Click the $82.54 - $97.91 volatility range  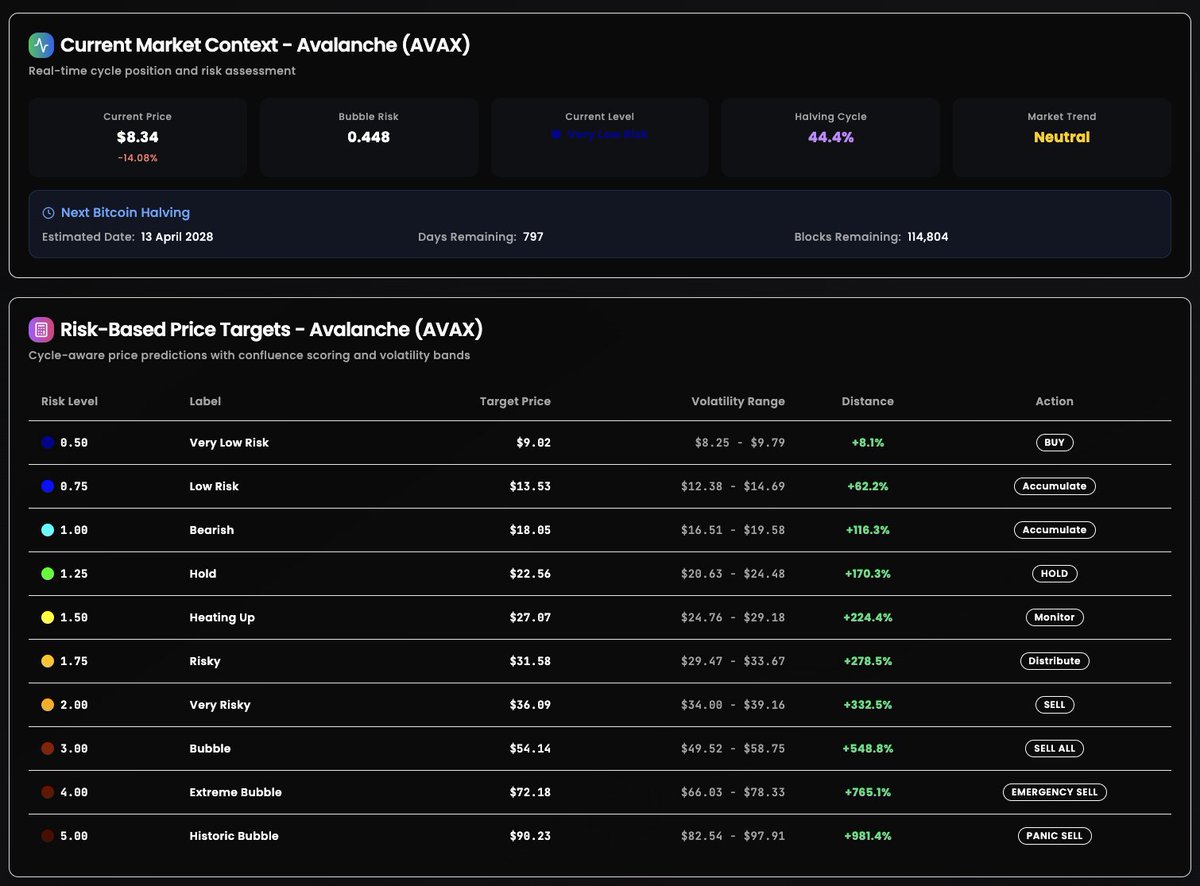point(733,836)
